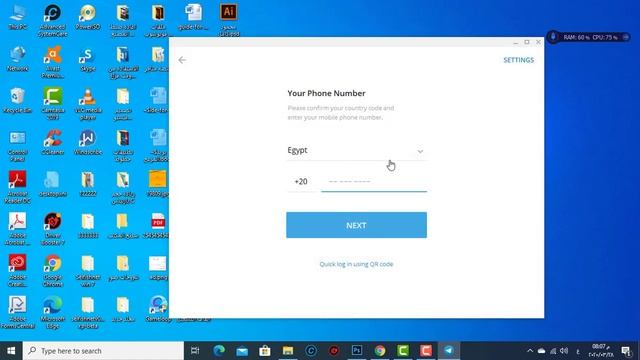The width and height of the screenshot is (640, 360).
Task: Click the Windows Start button
Action: click(11, 351)
